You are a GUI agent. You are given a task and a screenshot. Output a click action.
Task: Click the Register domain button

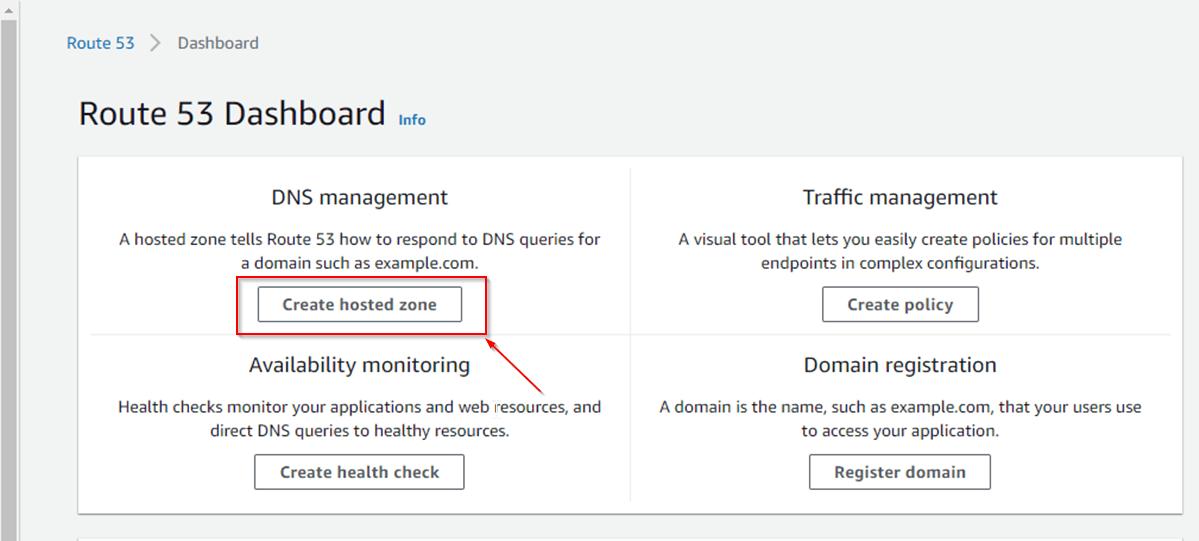(x=900, y=472)
